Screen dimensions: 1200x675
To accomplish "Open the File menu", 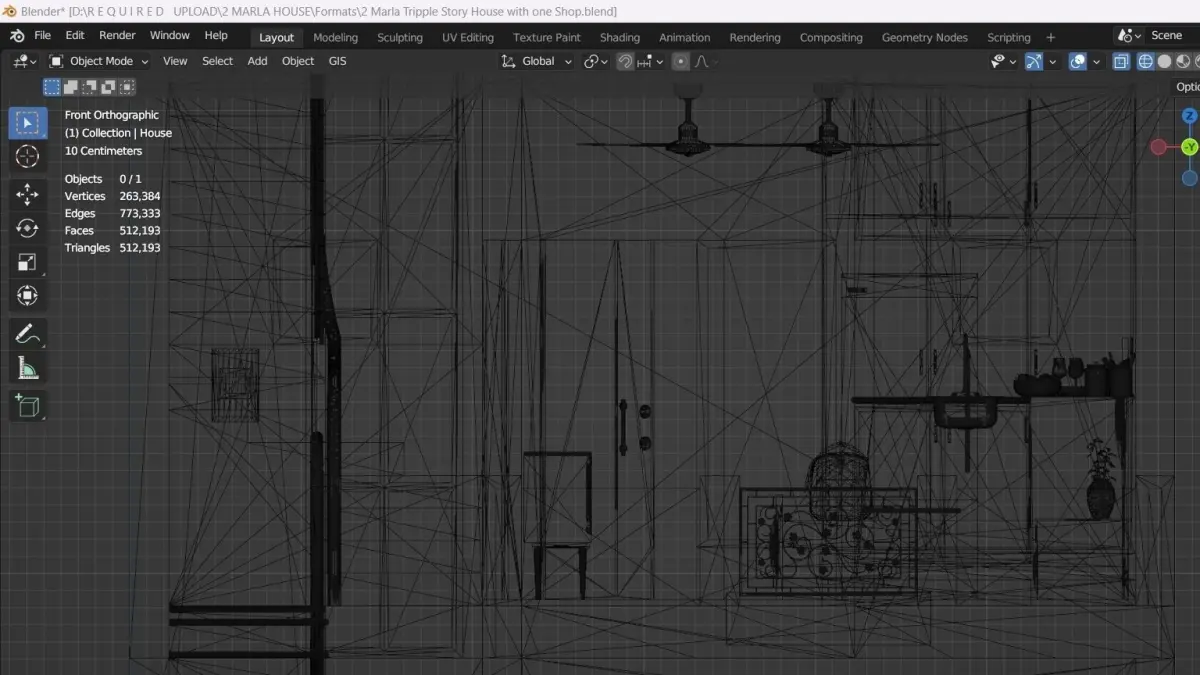I will point(43,35).
